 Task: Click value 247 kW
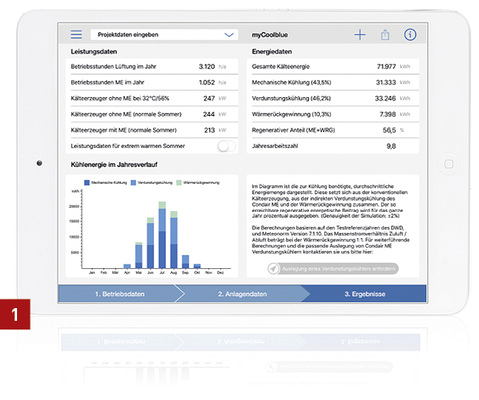pyautogui.click(x=209, y=98)
